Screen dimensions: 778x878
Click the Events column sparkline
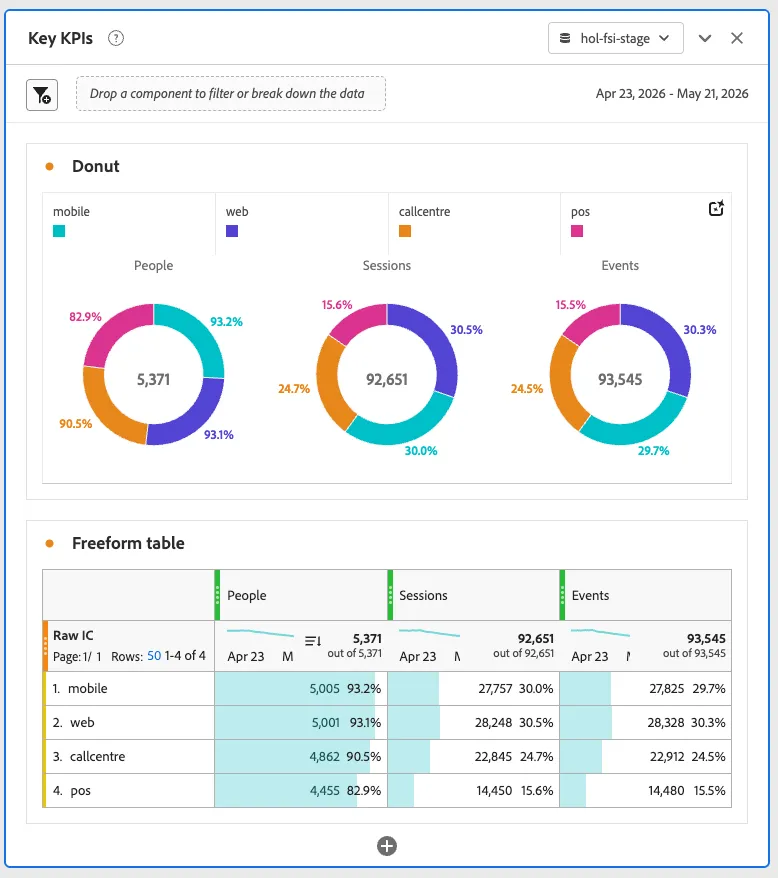coord(600,633)
